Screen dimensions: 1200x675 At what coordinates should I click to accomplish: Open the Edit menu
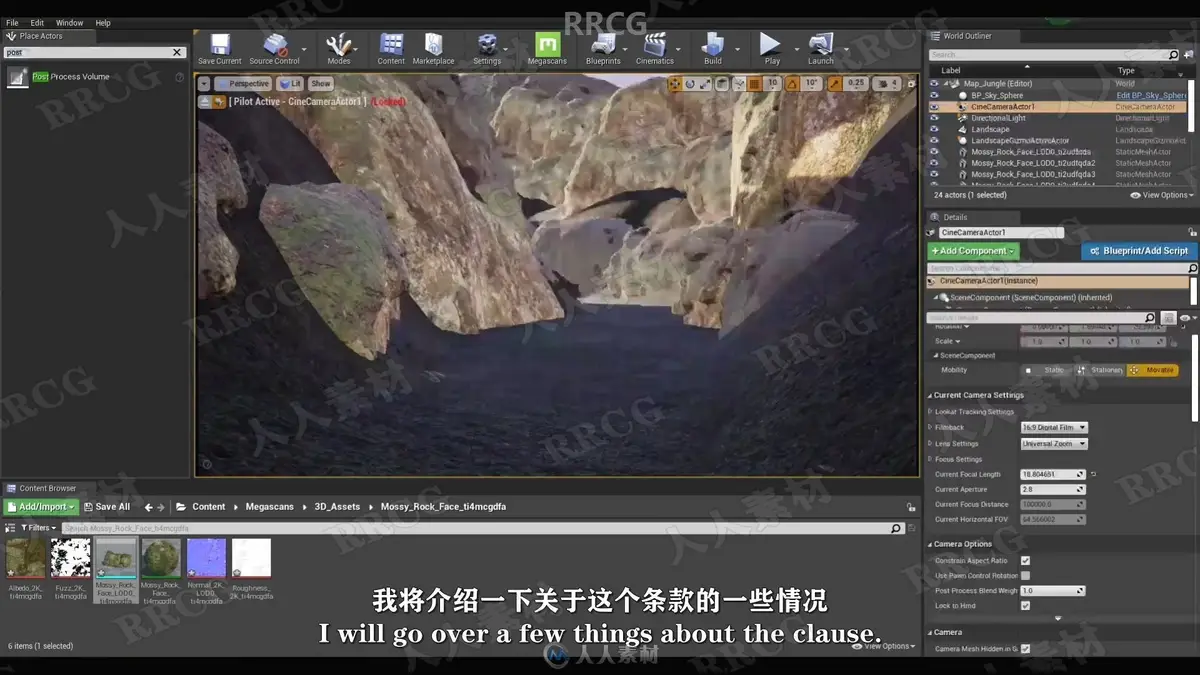pyautogui.click(x=37, y=22)
